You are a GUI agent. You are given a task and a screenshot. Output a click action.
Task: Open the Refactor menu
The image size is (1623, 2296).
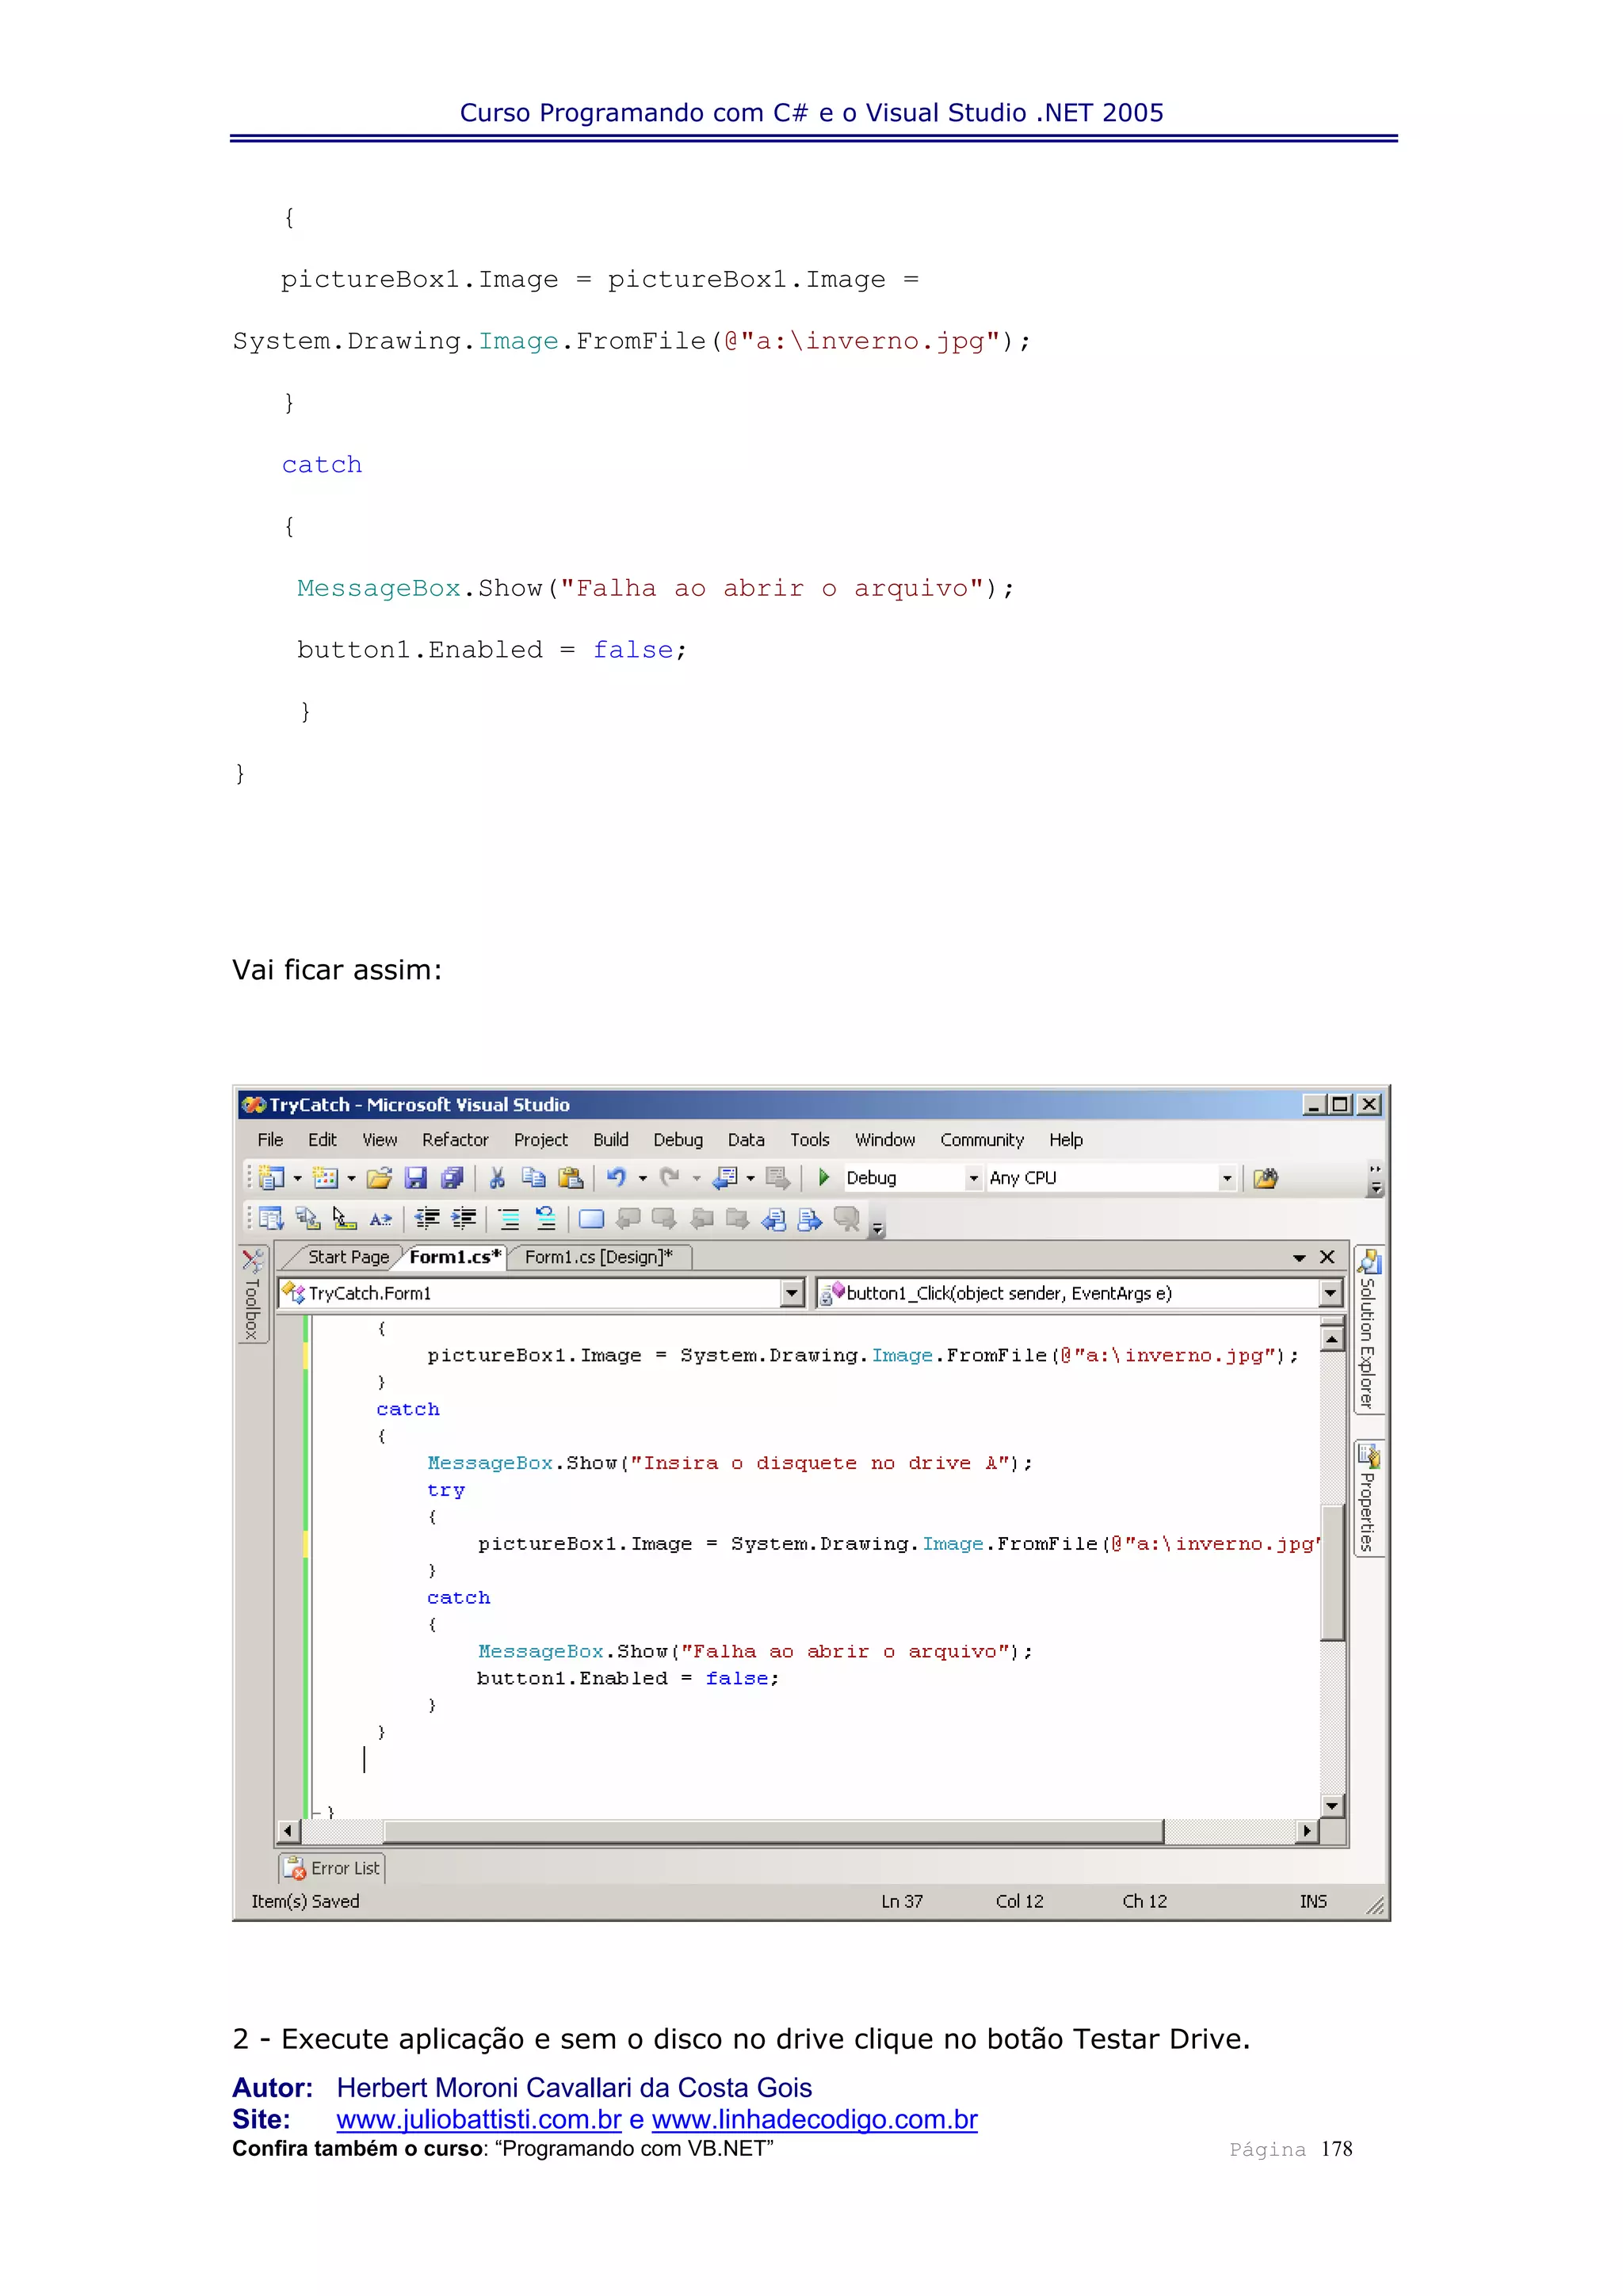(455, 1140)
